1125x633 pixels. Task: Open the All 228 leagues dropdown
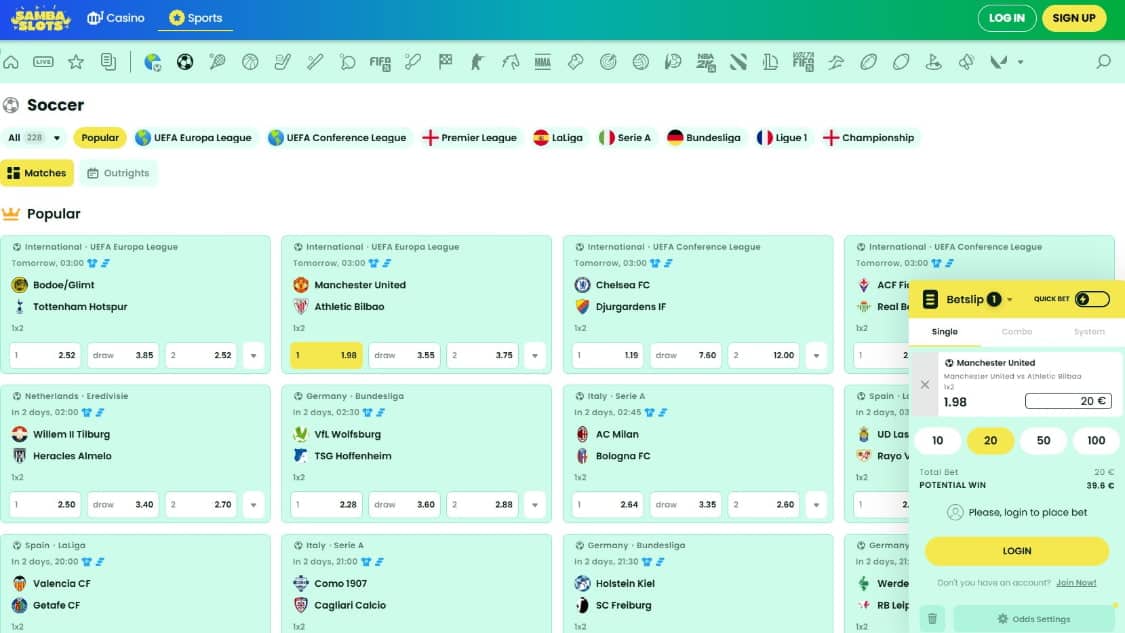pyautogui.click(x=34, y=138)
